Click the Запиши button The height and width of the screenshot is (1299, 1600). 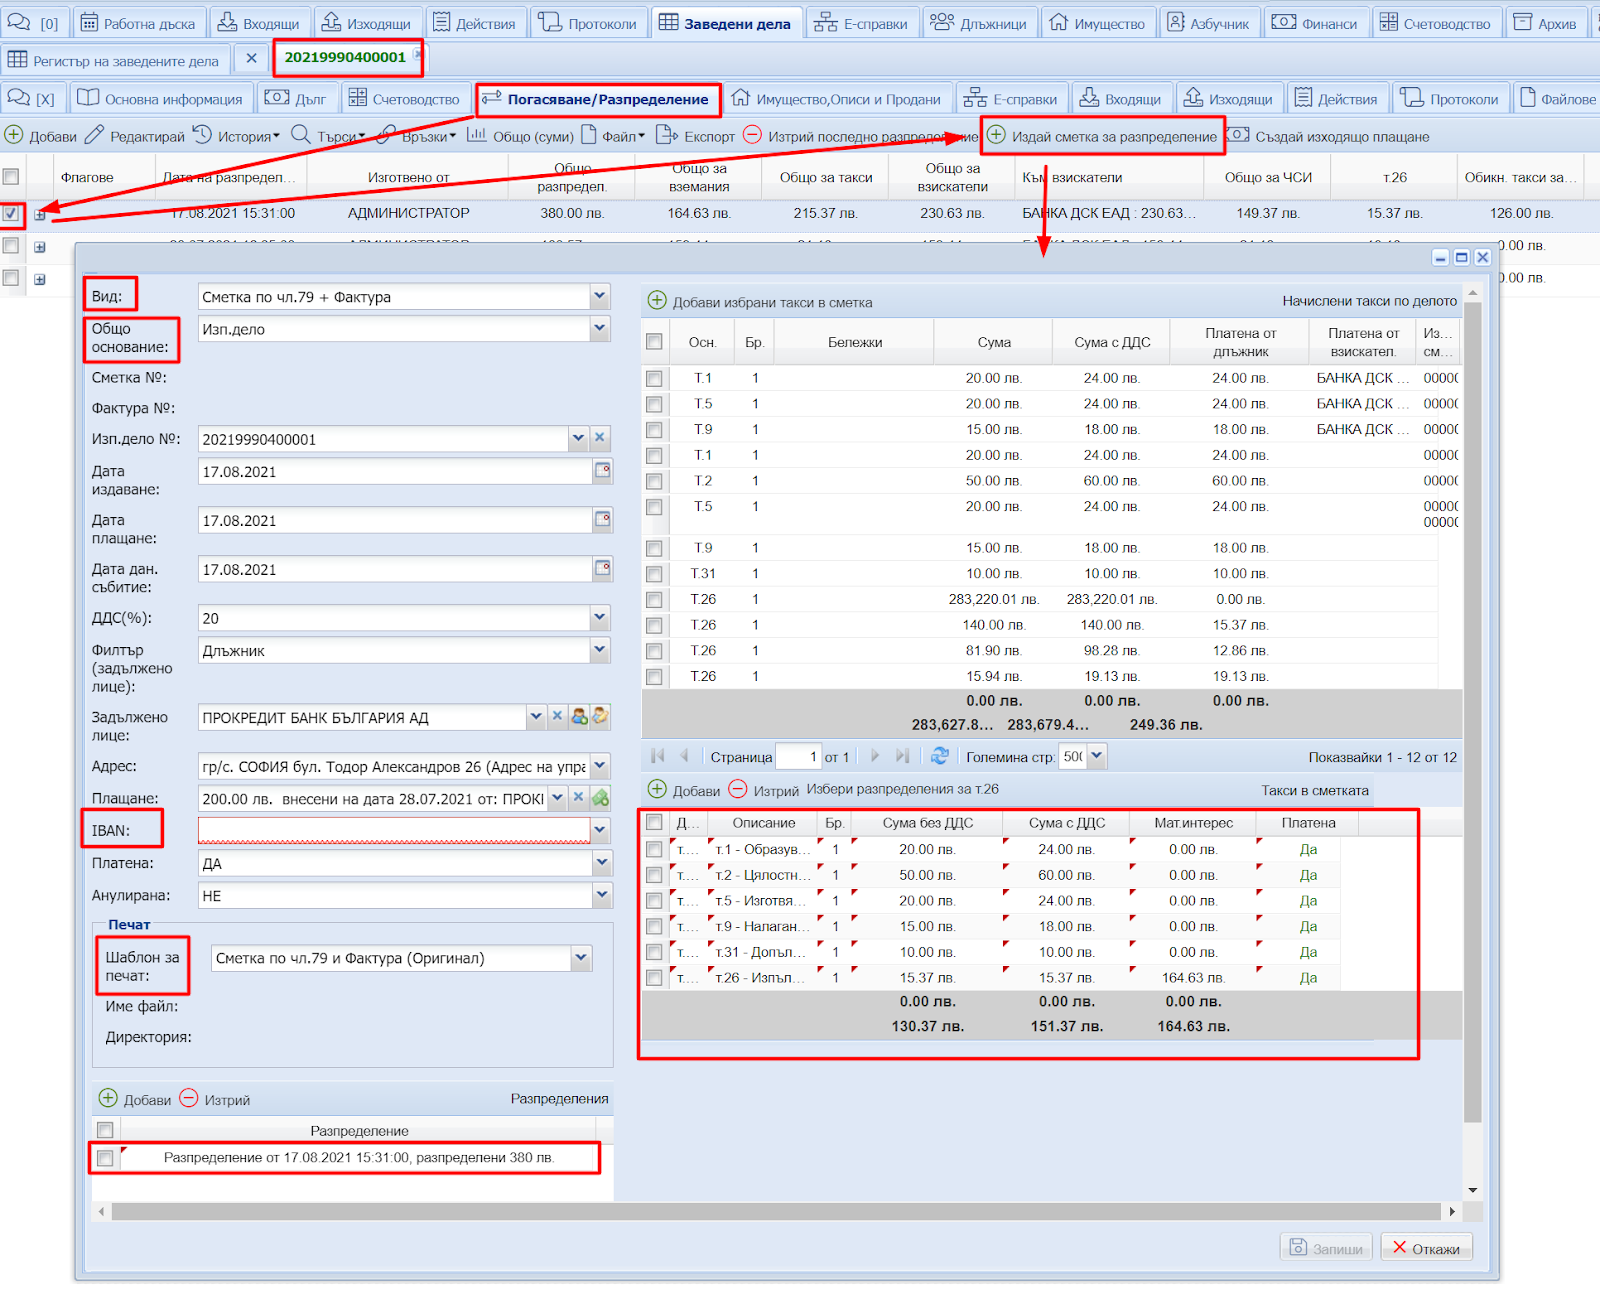tap(1326, 1248)
